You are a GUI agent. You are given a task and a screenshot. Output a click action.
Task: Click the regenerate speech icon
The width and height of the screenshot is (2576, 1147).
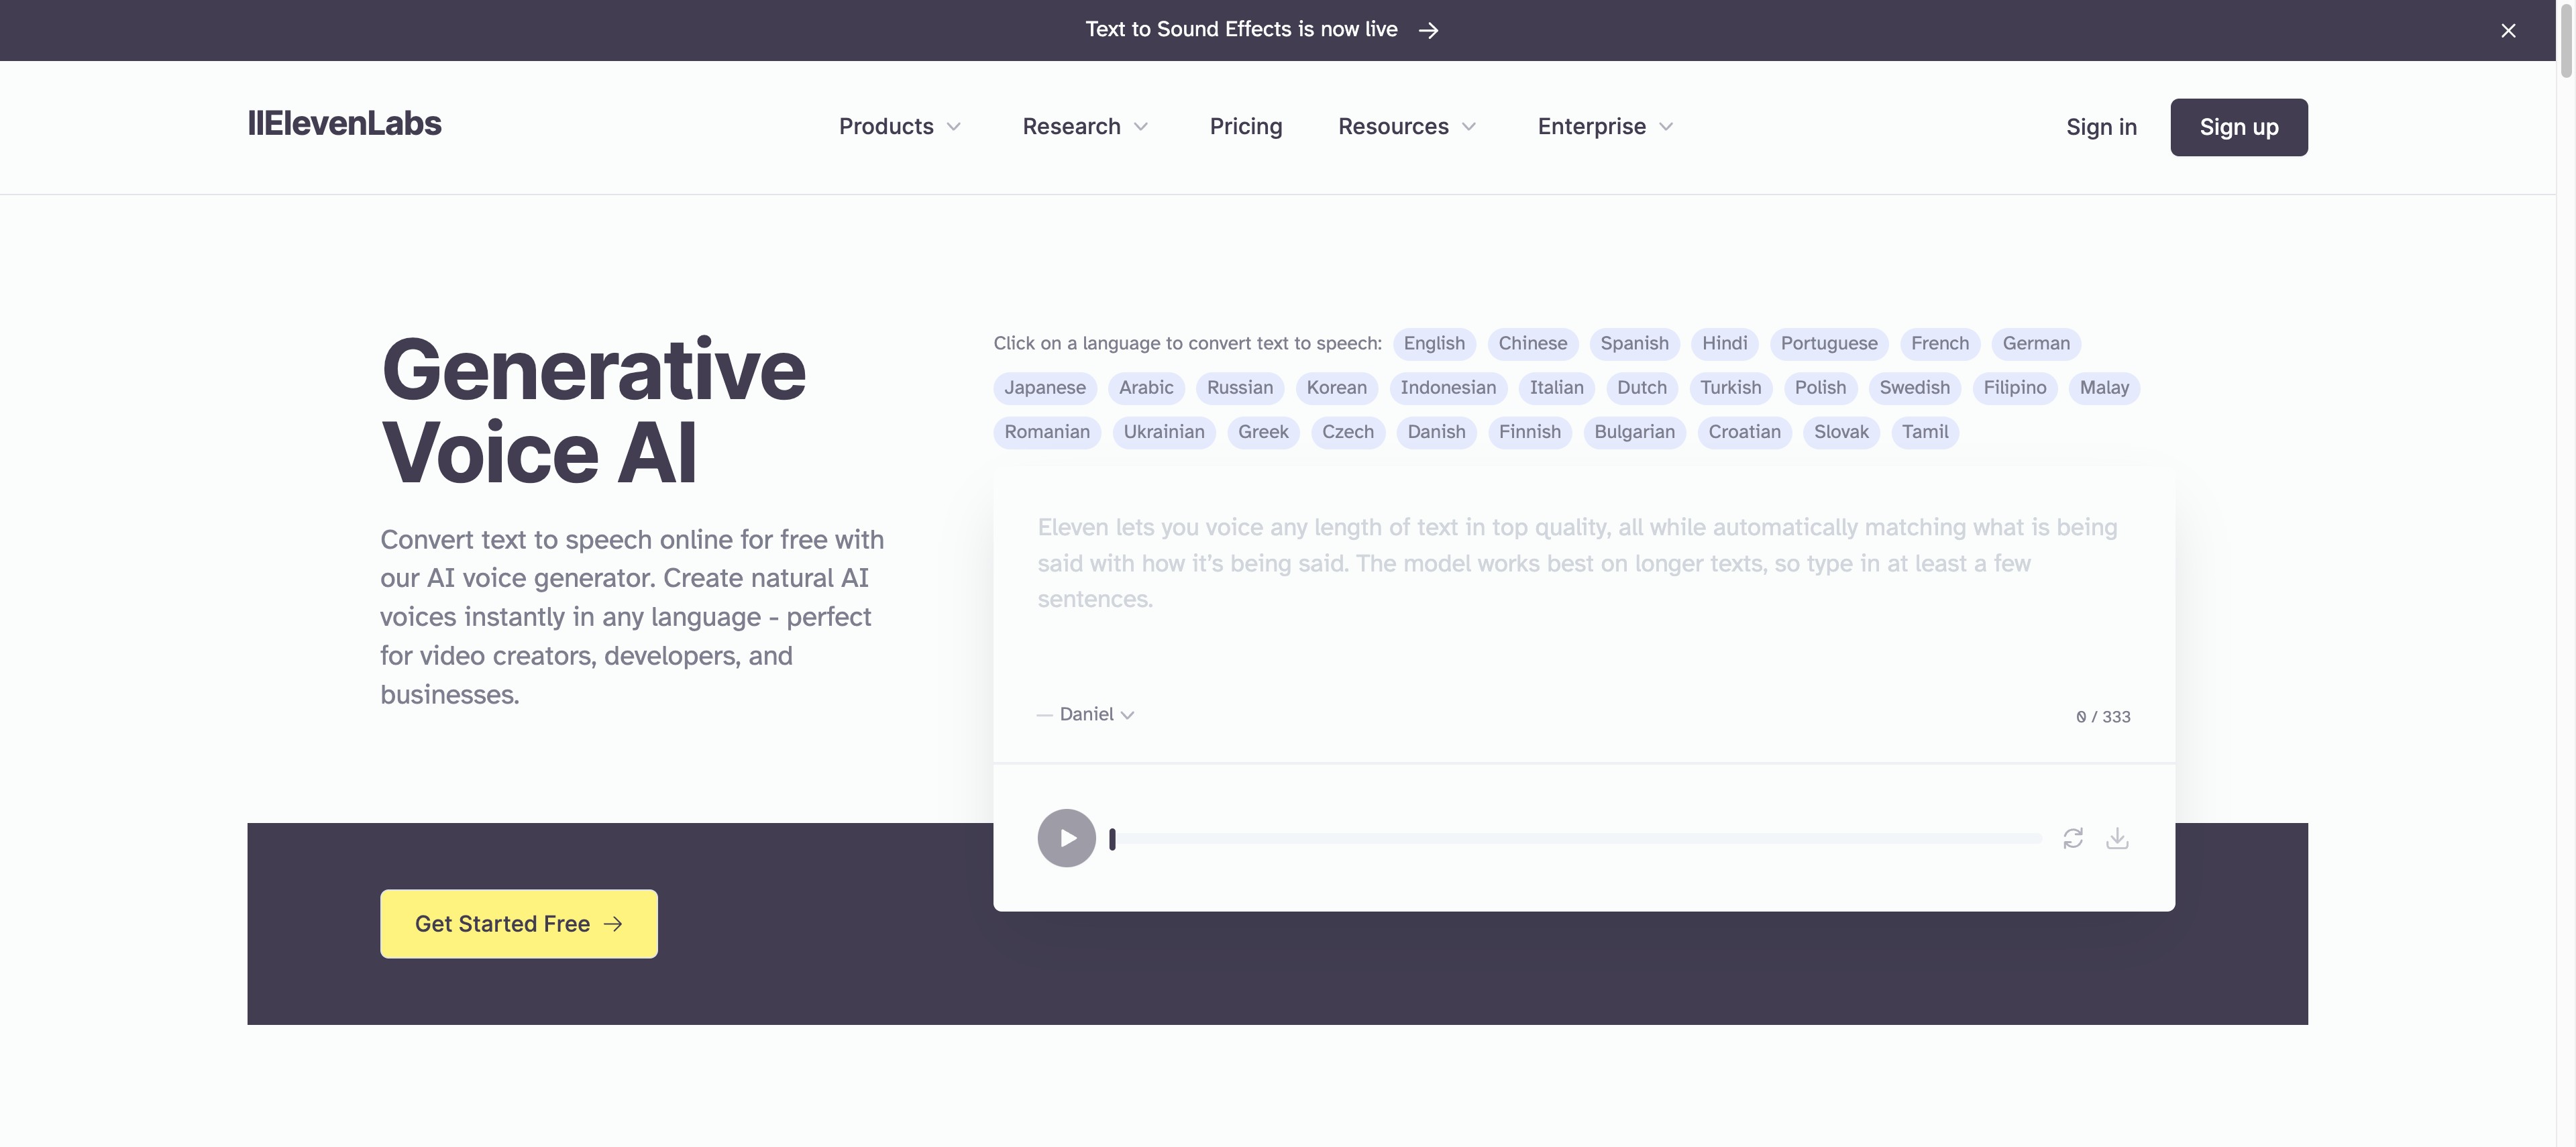[2073, 838]
